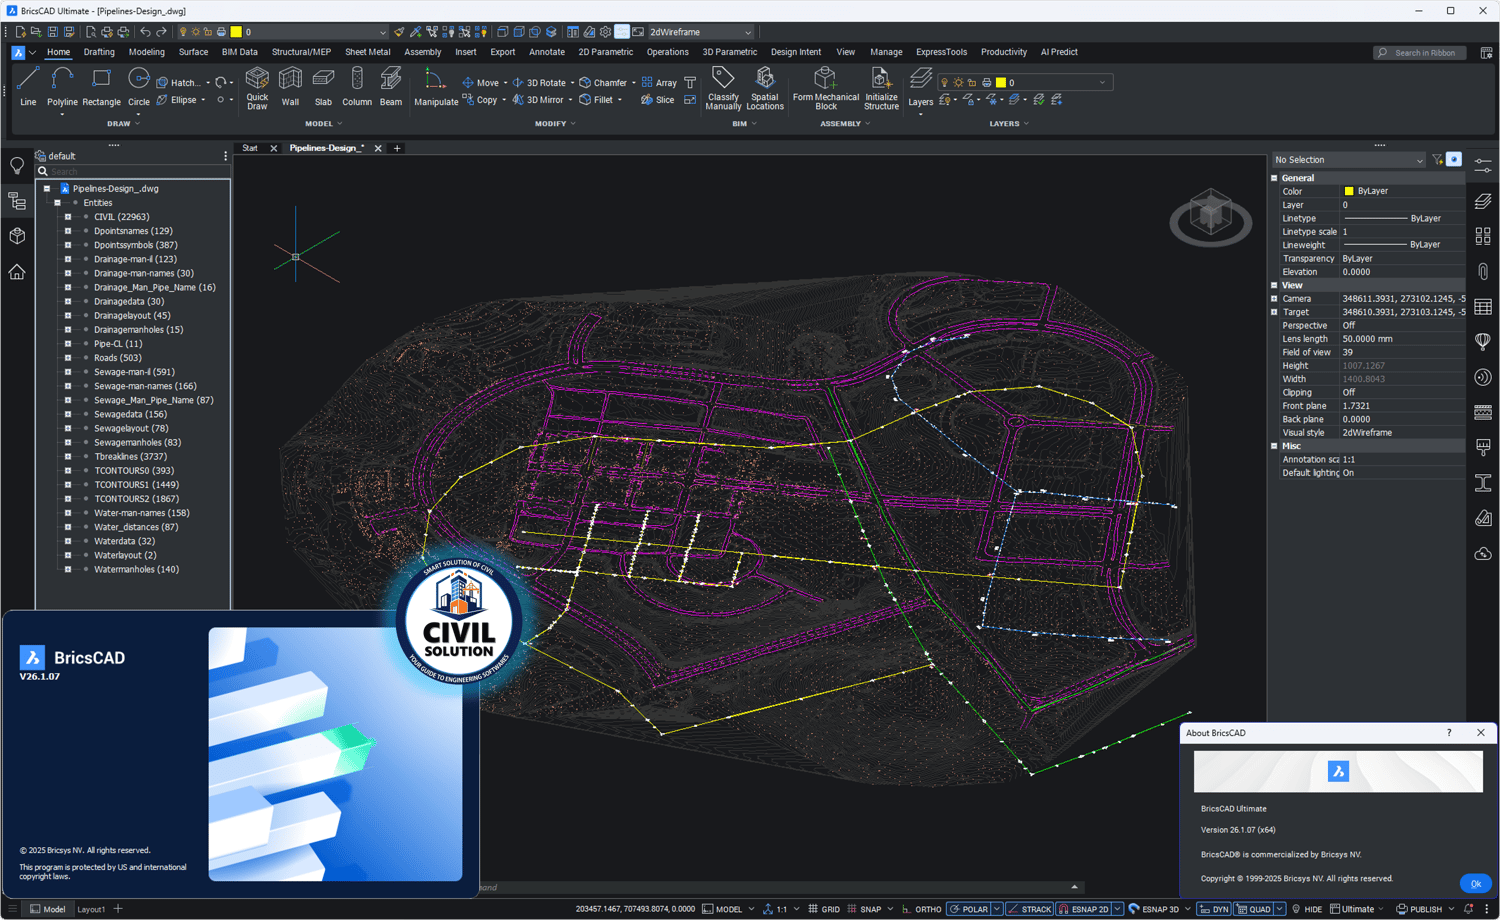Select the Beam tool
The width and height of the screenshot is (1500, 920).
391,86
